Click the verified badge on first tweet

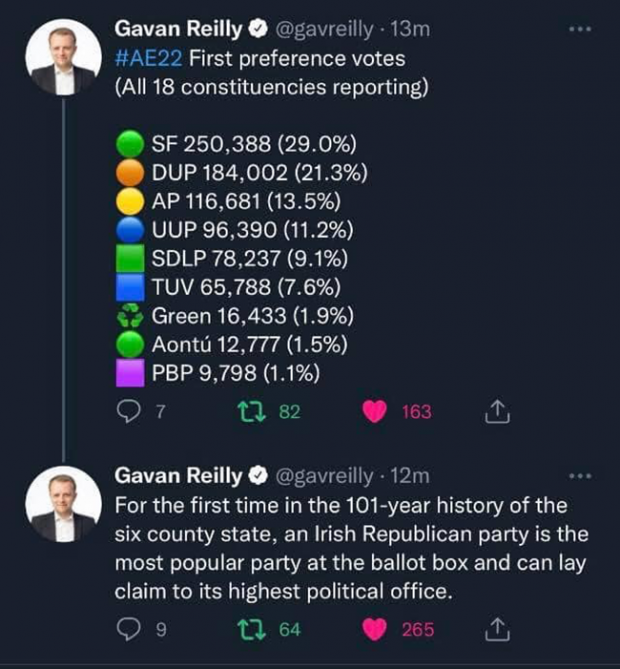point(258,29)
